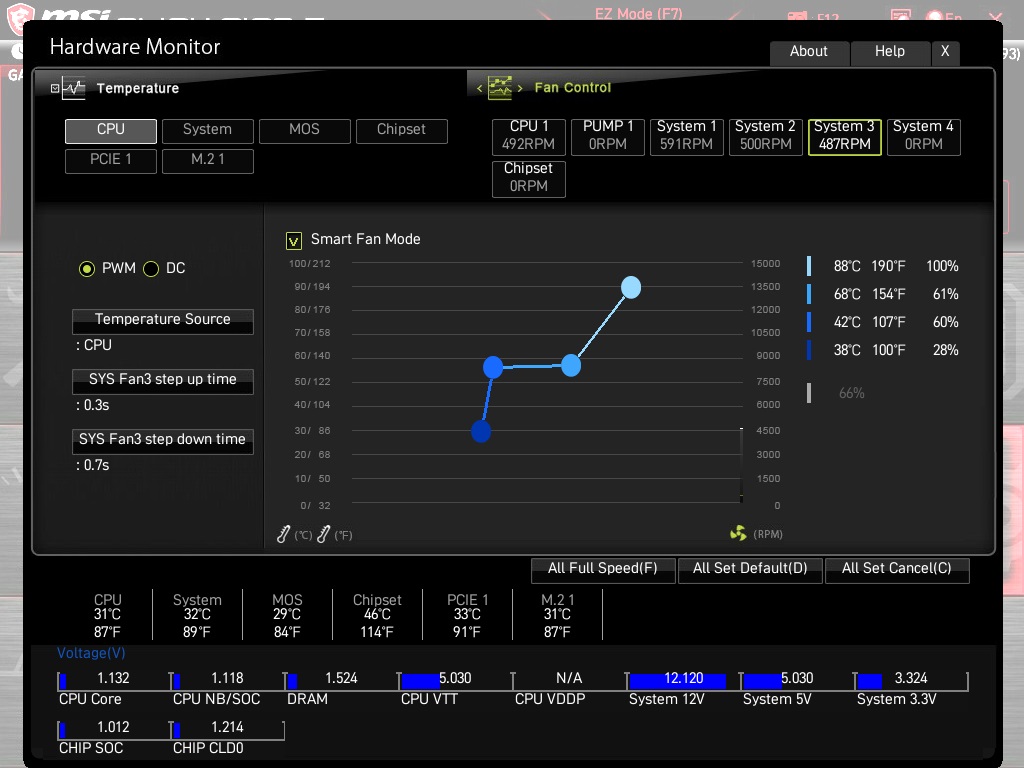This screenshot has height=768, width=1024.
Task: Click fan curve point at 88°C
Action: [631, 287]
